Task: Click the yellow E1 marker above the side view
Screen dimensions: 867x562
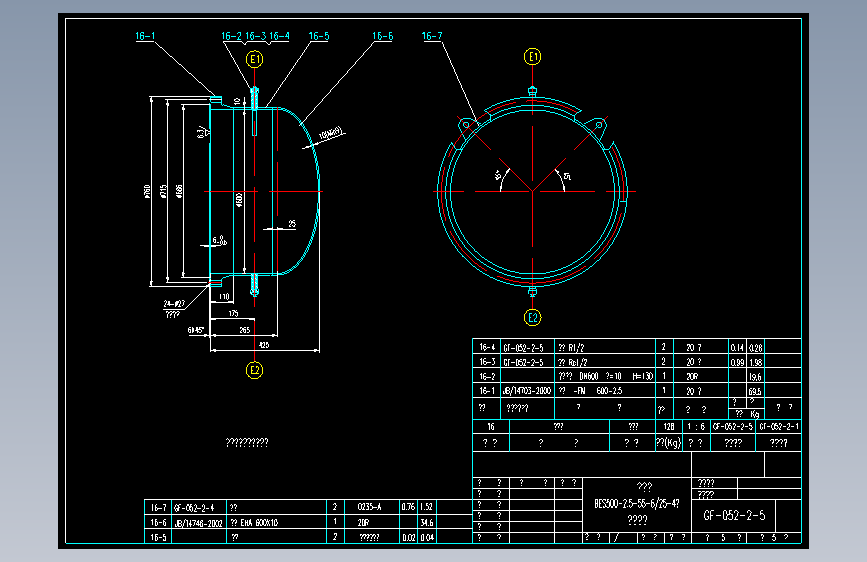Action: pyautogui.click(x=254, y=59)
